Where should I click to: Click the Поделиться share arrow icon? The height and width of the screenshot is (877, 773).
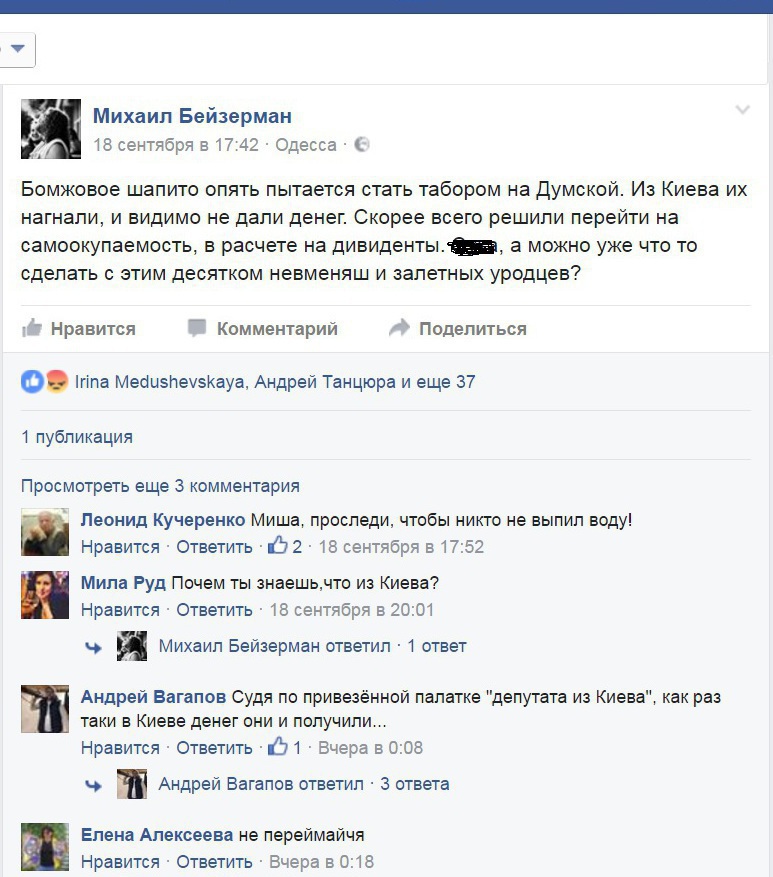(399, 328)
